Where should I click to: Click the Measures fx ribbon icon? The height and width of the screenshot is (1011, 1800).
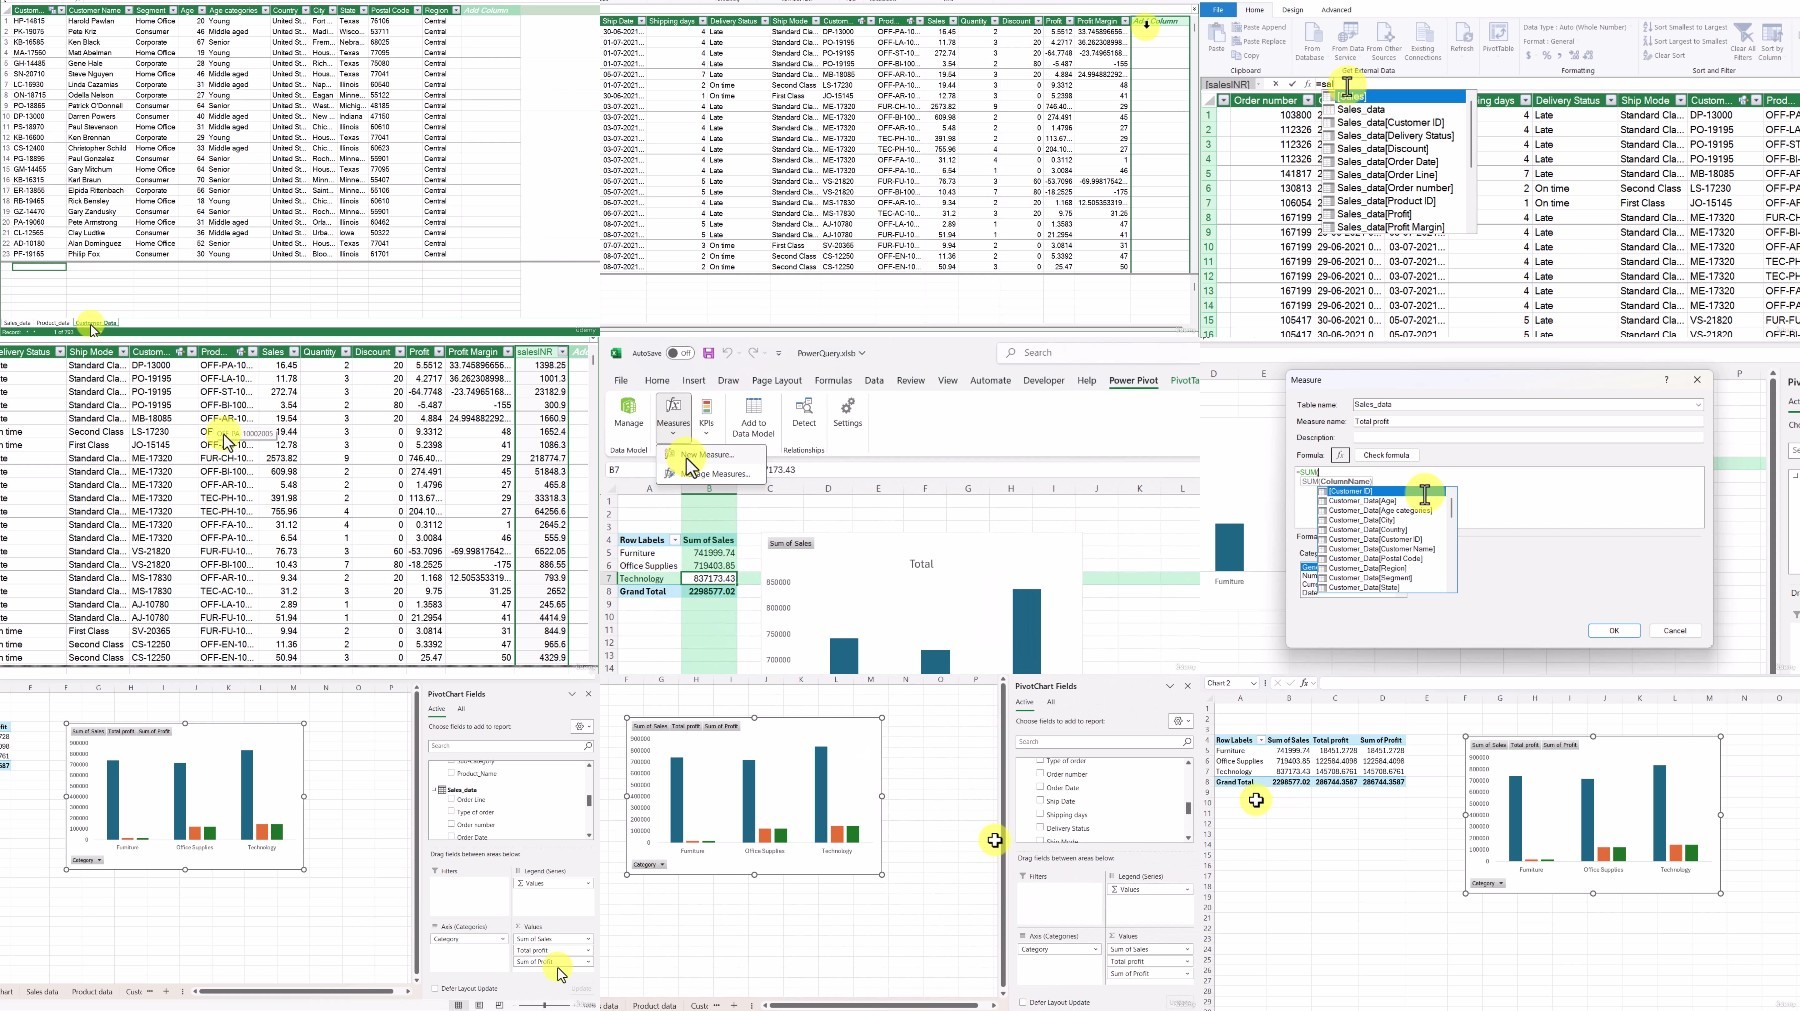tap(673, 405)
